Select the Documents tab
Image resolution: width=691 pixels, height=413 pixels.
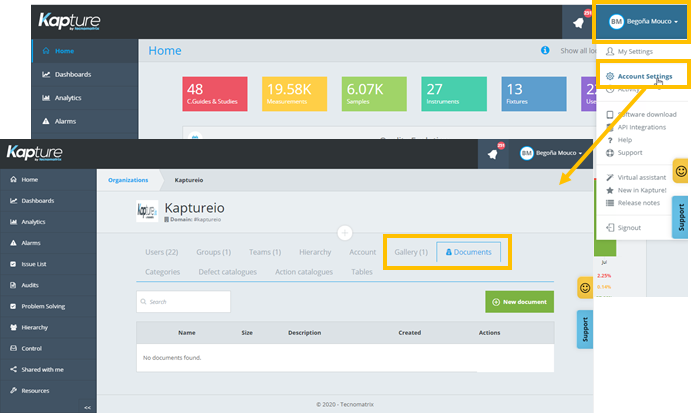pyautogui.click(x=468, y=252)
